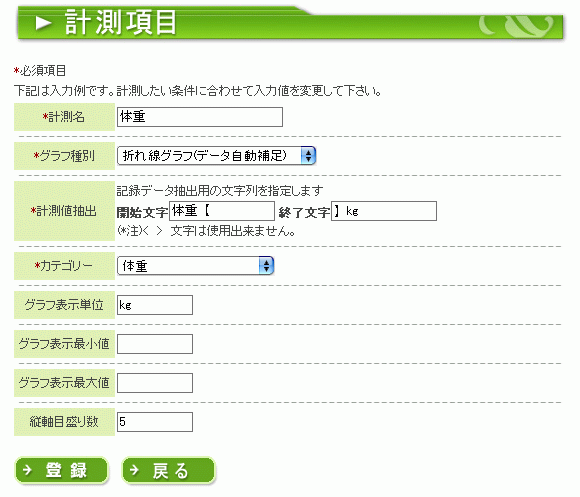Open the カテゴリー dropdown showing 体重
The height and width of the screenshot is (497, 580).
coord(195,266)
